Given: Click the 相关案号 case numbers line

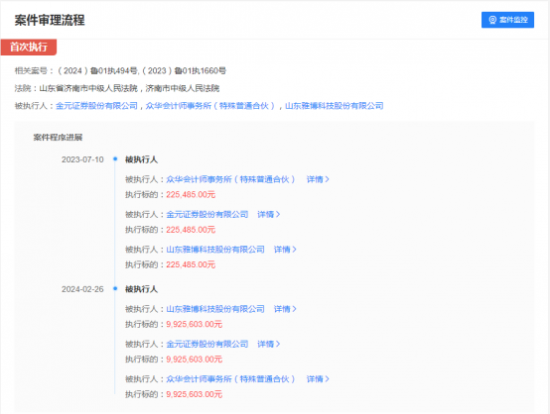Looking at the screenshot, I should pyautogui.click(x=120, y=71).
